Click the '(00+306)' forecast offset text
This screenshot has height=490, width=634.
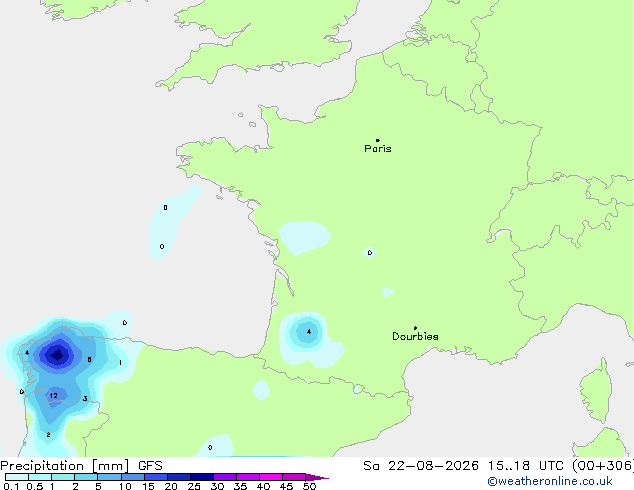click(x=603, y=466)
